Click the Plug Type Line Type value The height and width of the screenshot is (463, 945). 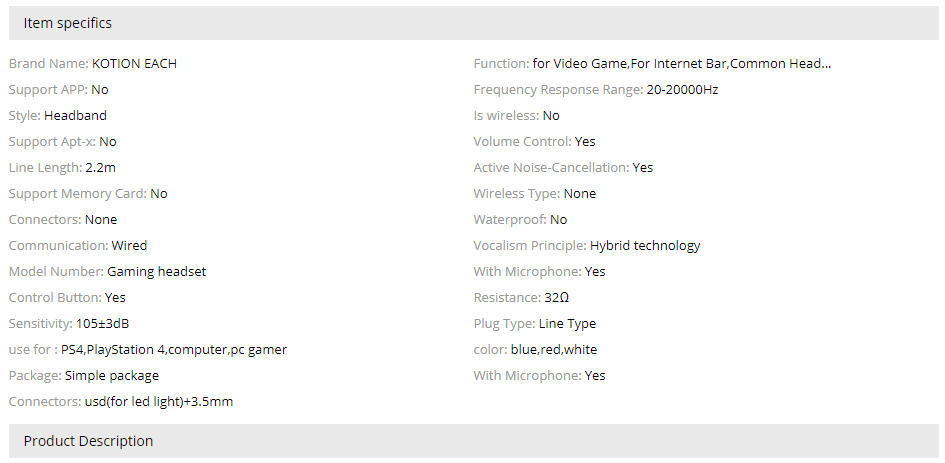[567, 324]
